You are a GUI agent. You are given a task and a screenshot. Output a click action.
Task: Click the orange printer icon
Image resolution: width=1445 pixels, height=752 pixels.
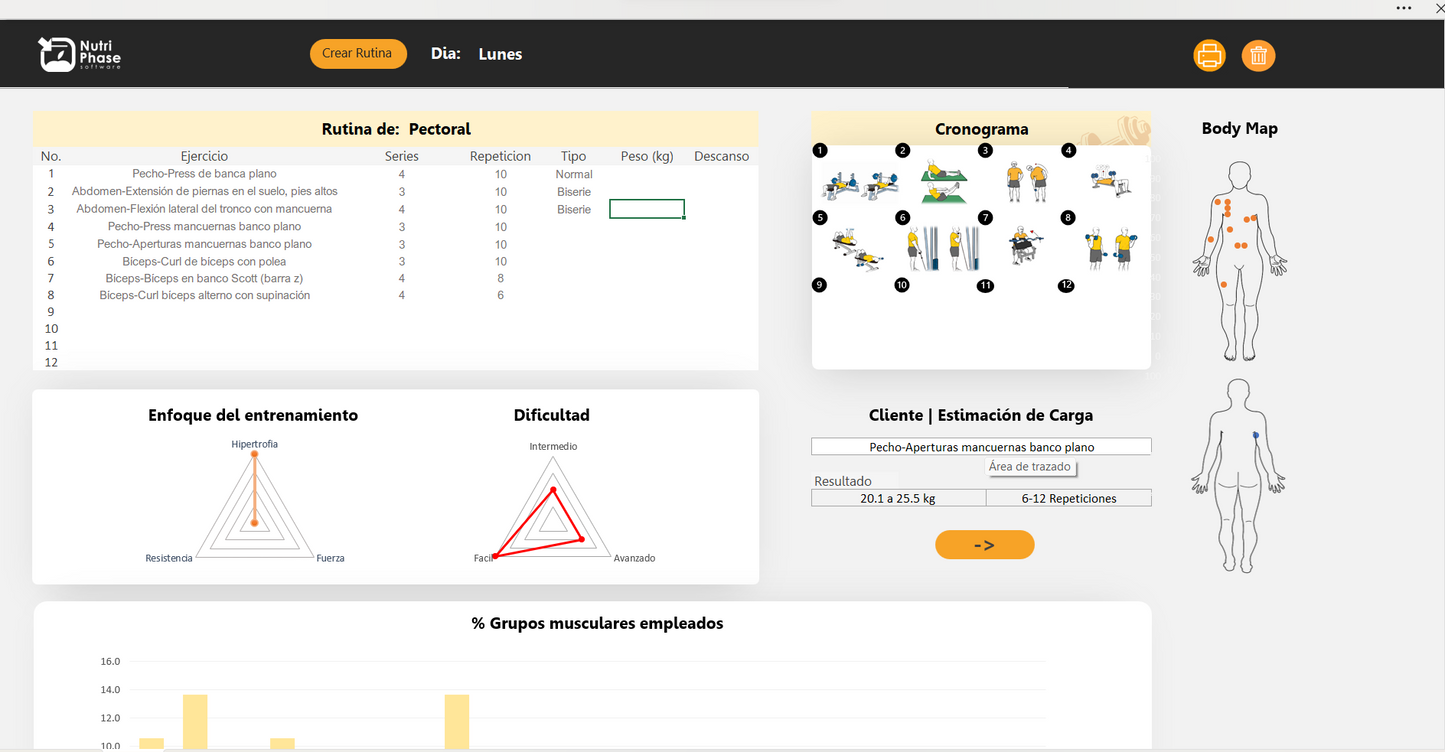[1209, 55]
